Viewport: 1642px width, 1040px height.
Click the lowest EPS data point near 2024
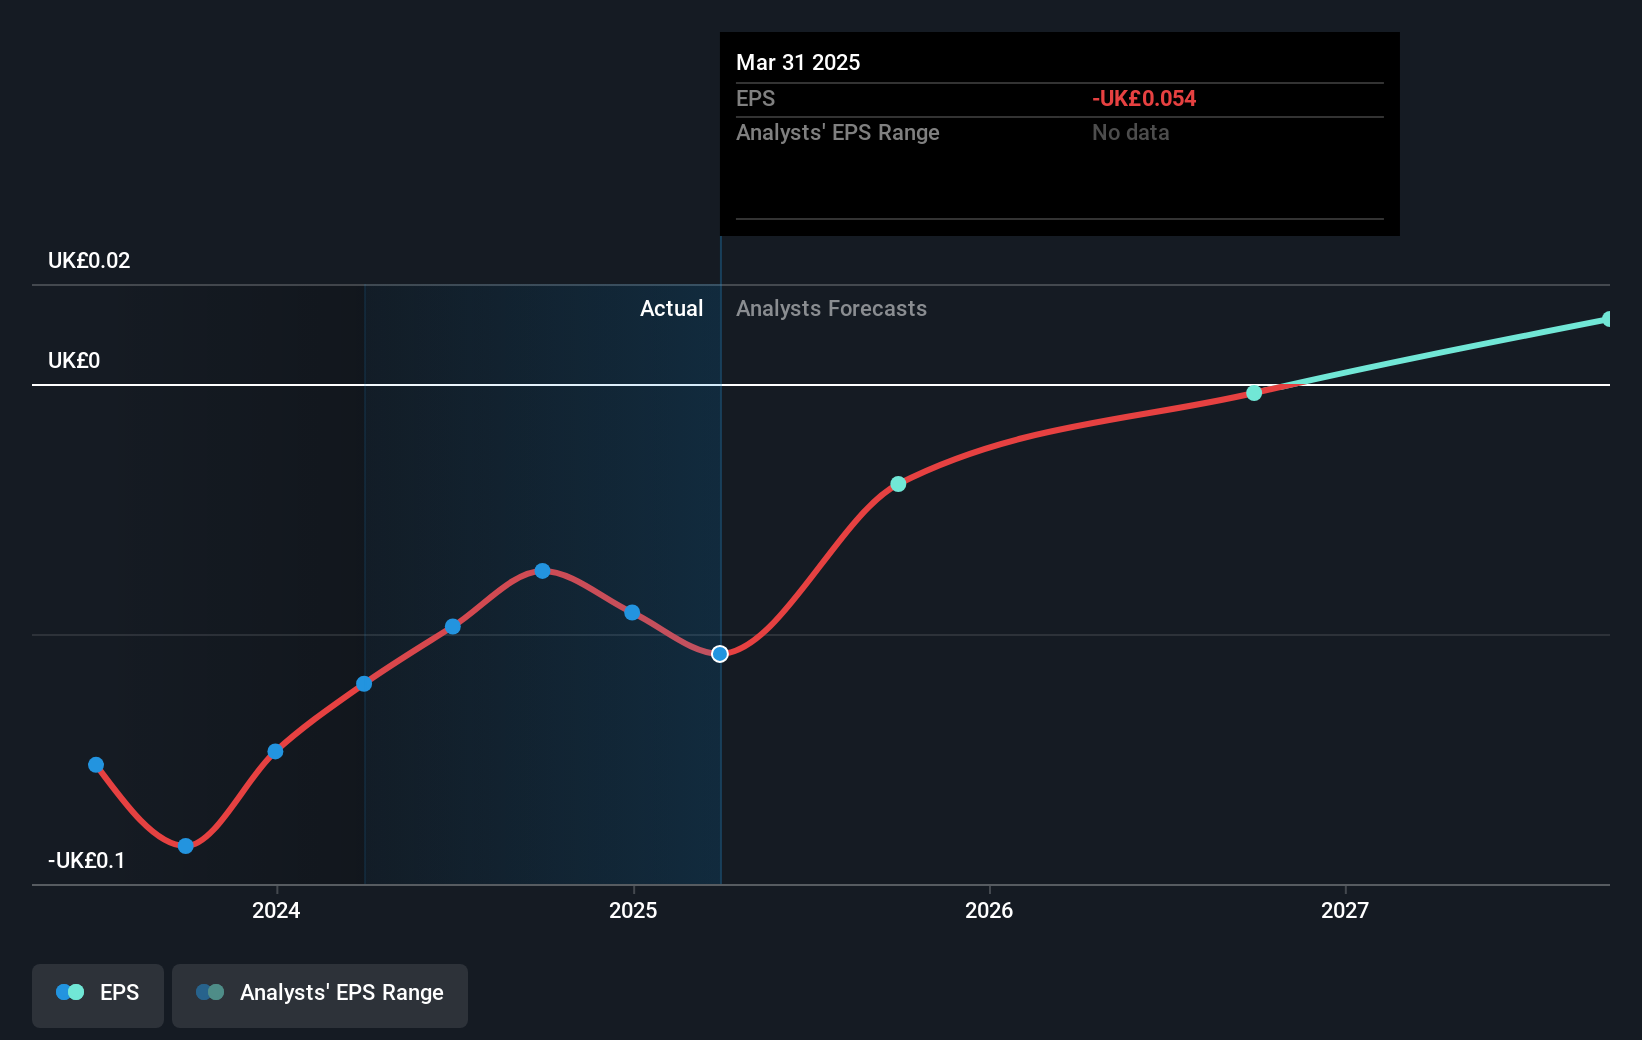[184, 846]
